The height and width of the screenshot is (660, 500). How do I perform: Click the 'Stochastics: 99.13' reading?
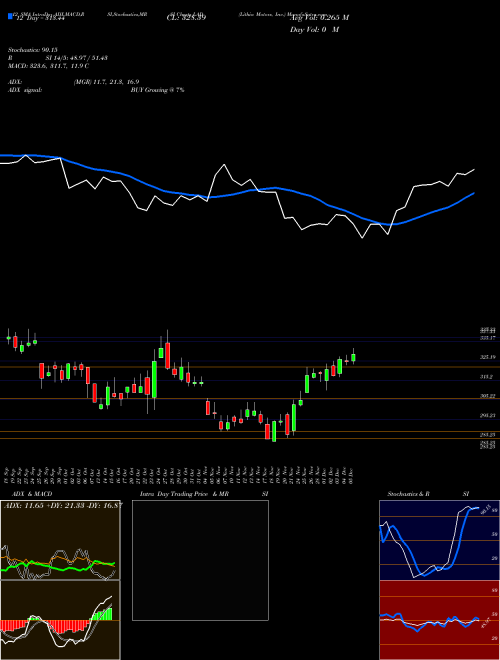[32, 50]
